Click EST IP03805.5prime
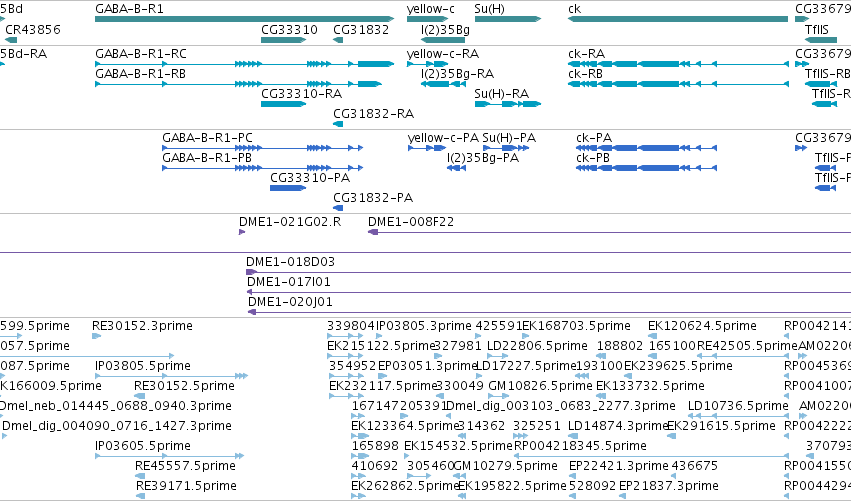This screenshot has width=851, height=501. tap(143, 366)
